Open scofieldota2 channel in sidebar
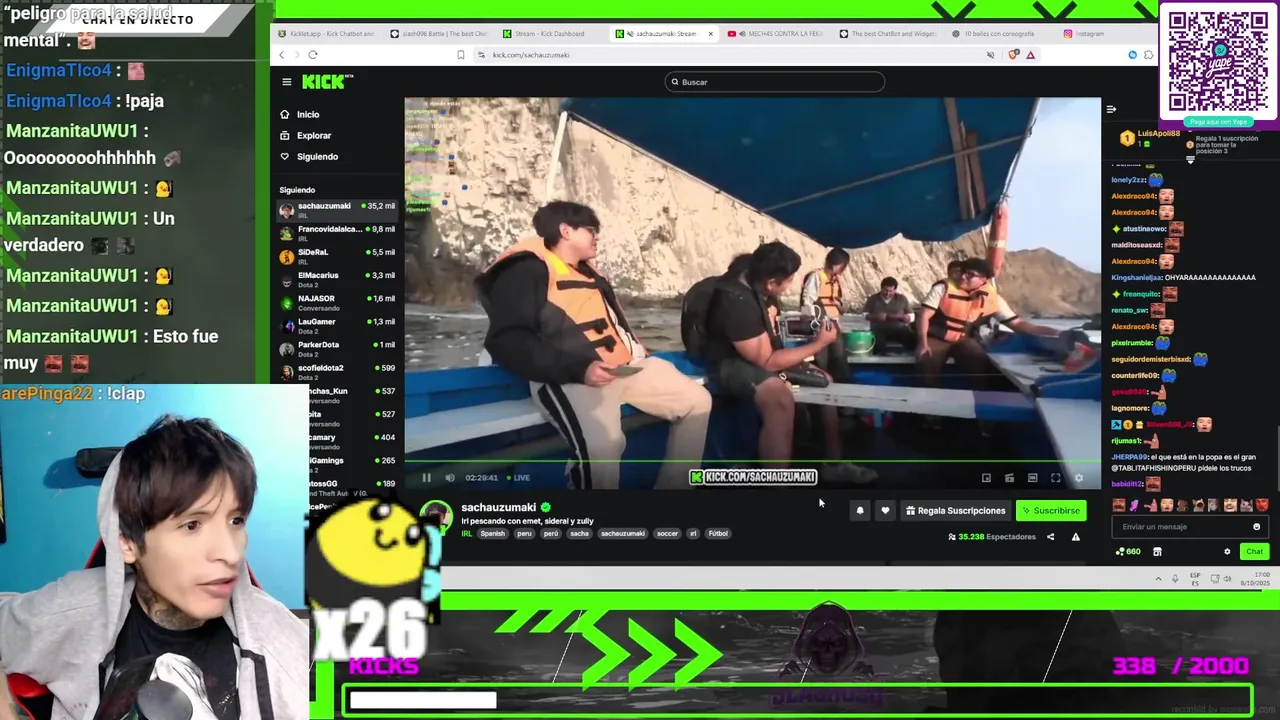This screenshot has width=1280, height=720. [338, 371]
